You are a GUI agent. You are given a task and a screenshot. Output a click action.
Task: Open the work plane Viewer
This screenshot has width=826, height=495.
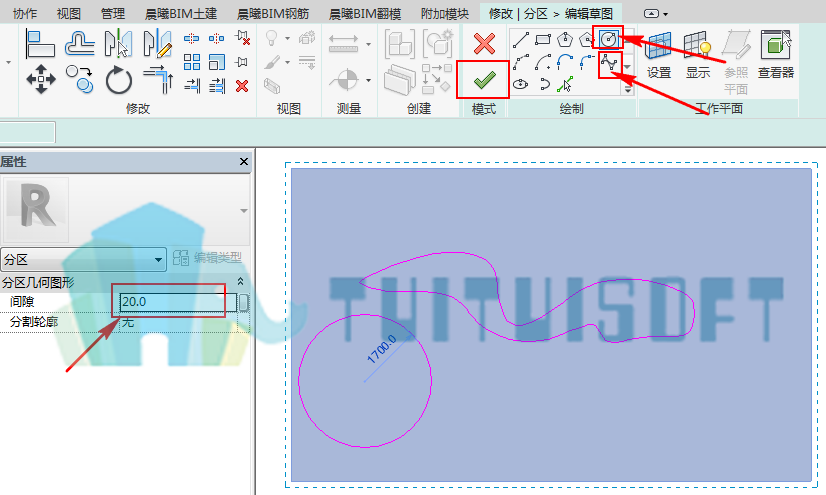[776, 55]
